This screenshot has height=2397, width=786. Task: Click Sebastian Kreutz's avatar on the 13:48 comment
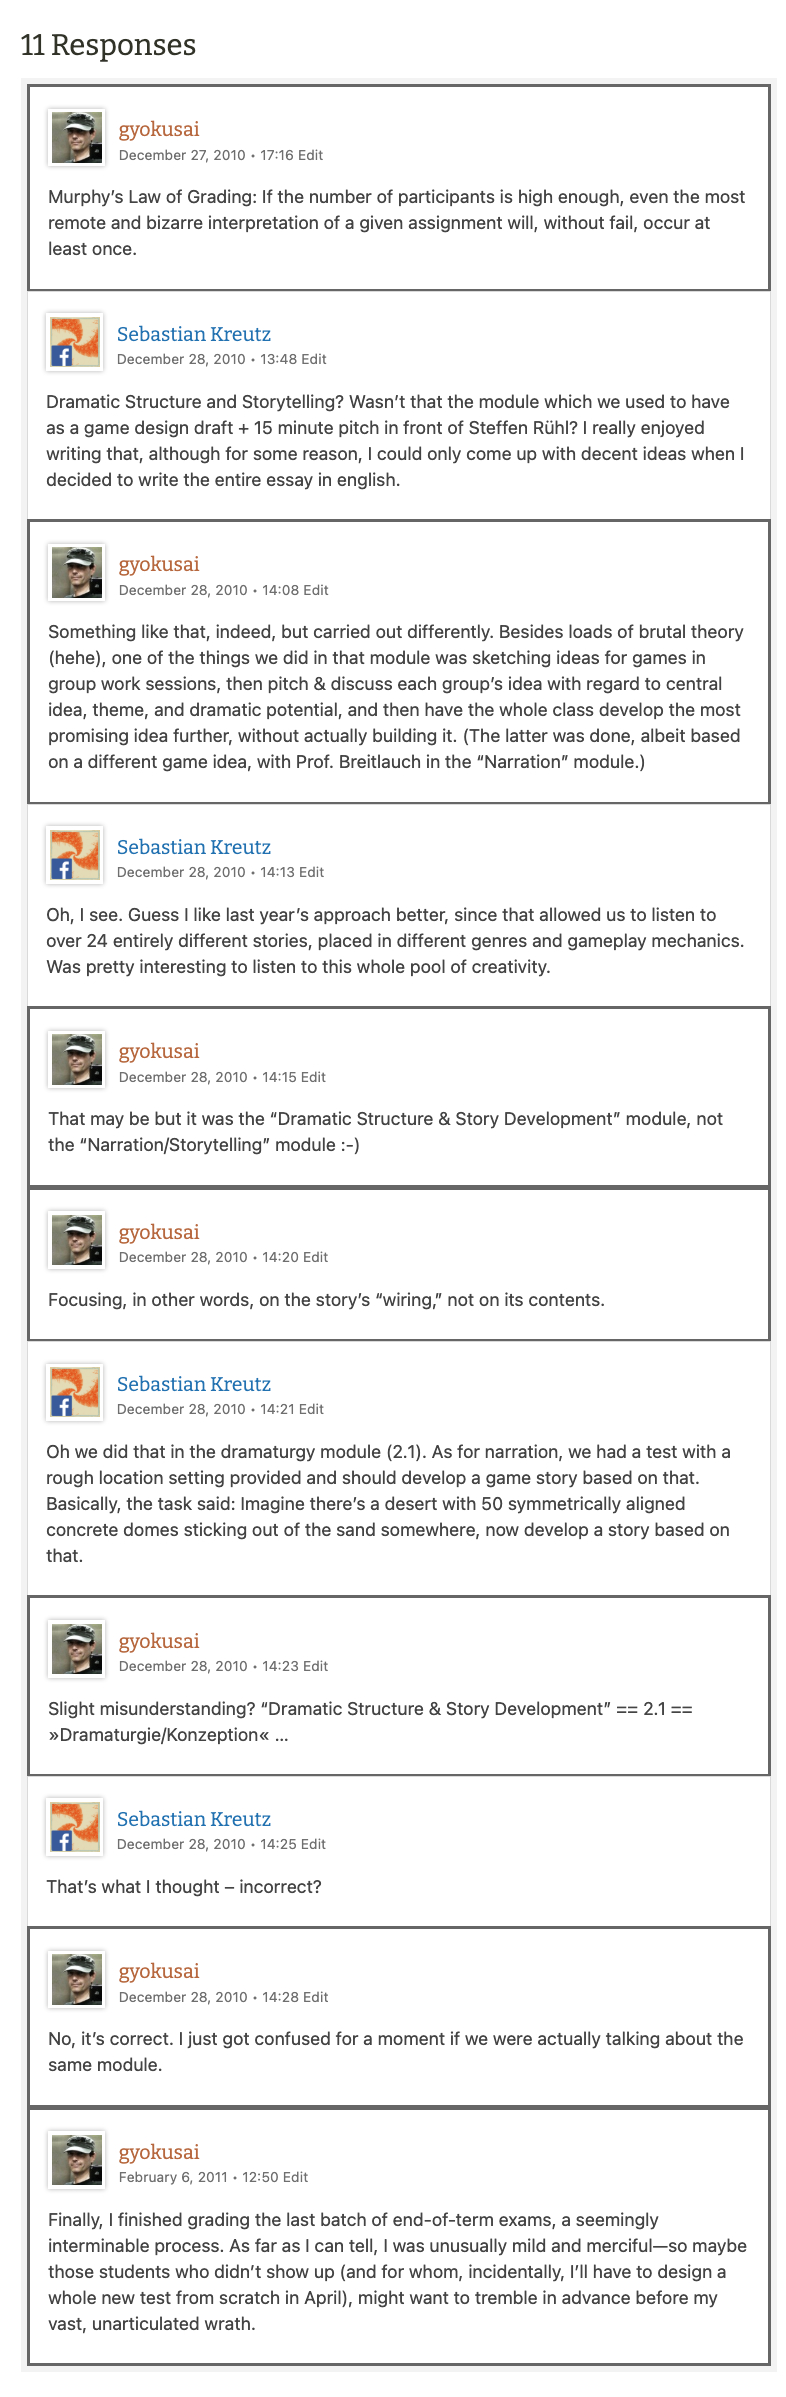coord(75,342)
